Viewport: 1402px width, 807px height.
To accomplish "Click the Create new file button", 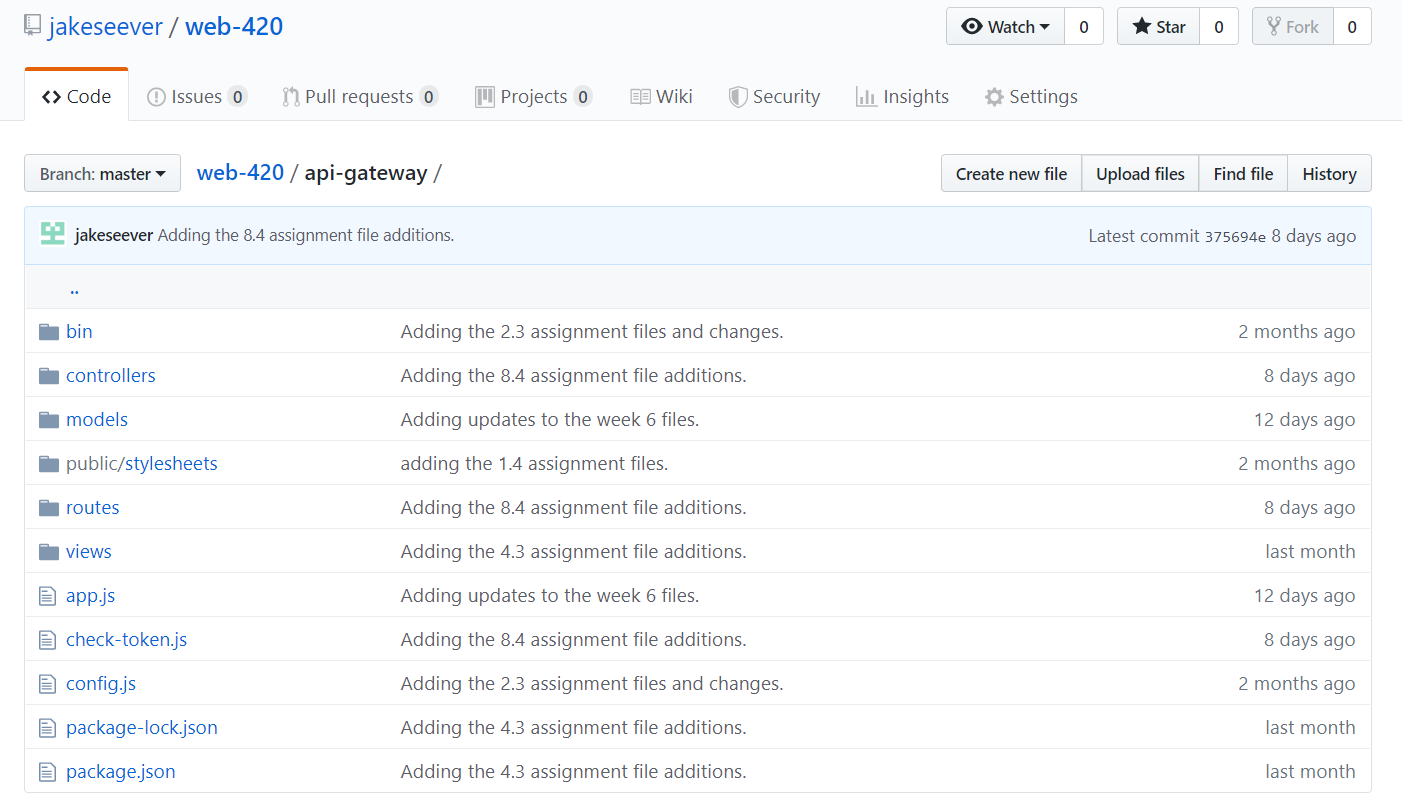I will tap(1011, 173).
